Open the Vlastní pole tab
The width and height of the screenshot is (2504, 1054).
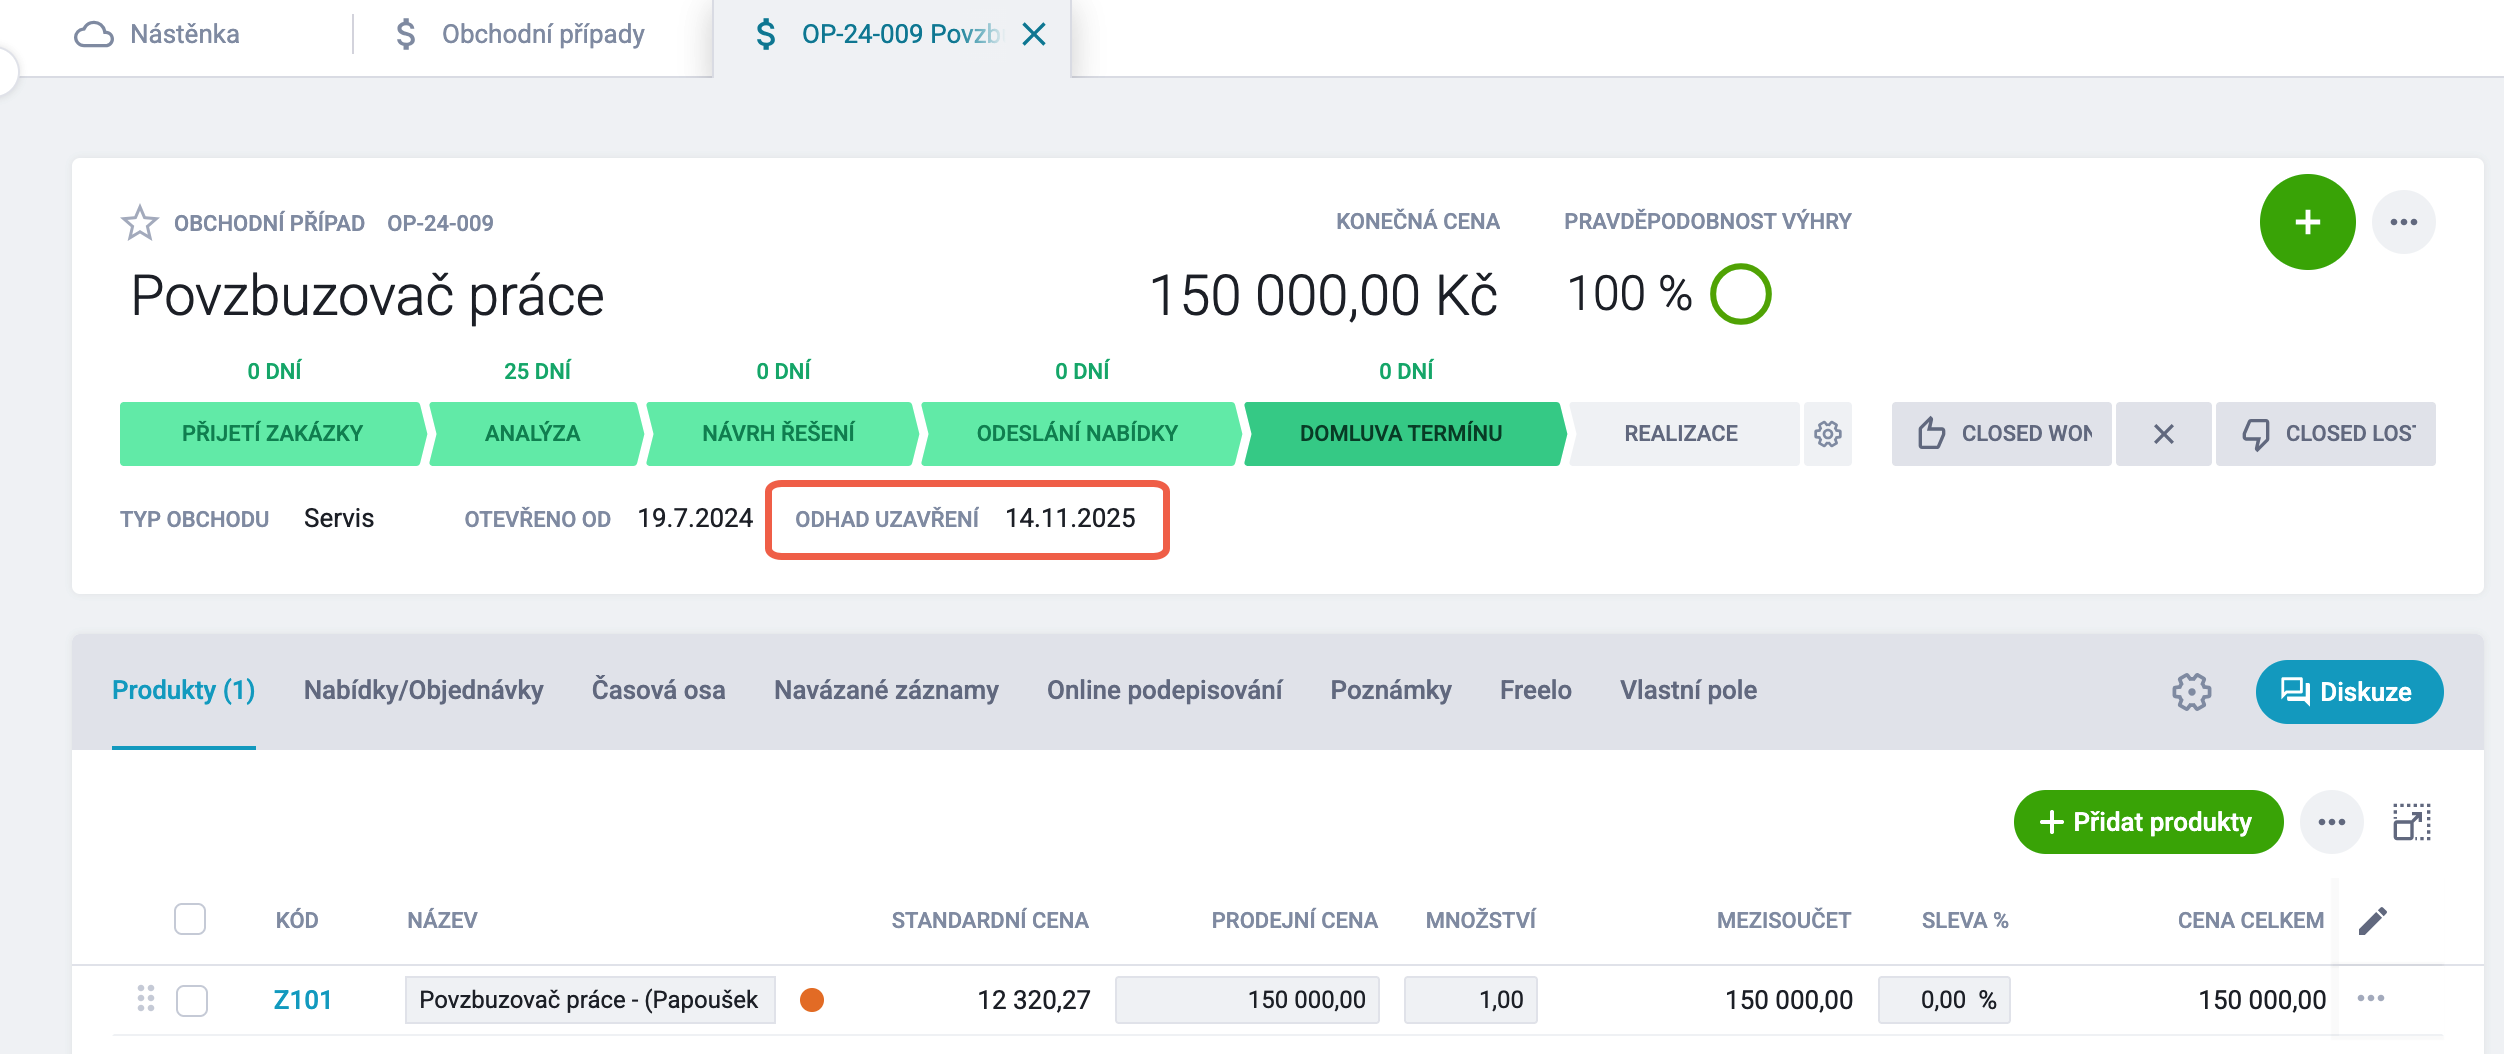[x=1688, y=690]
